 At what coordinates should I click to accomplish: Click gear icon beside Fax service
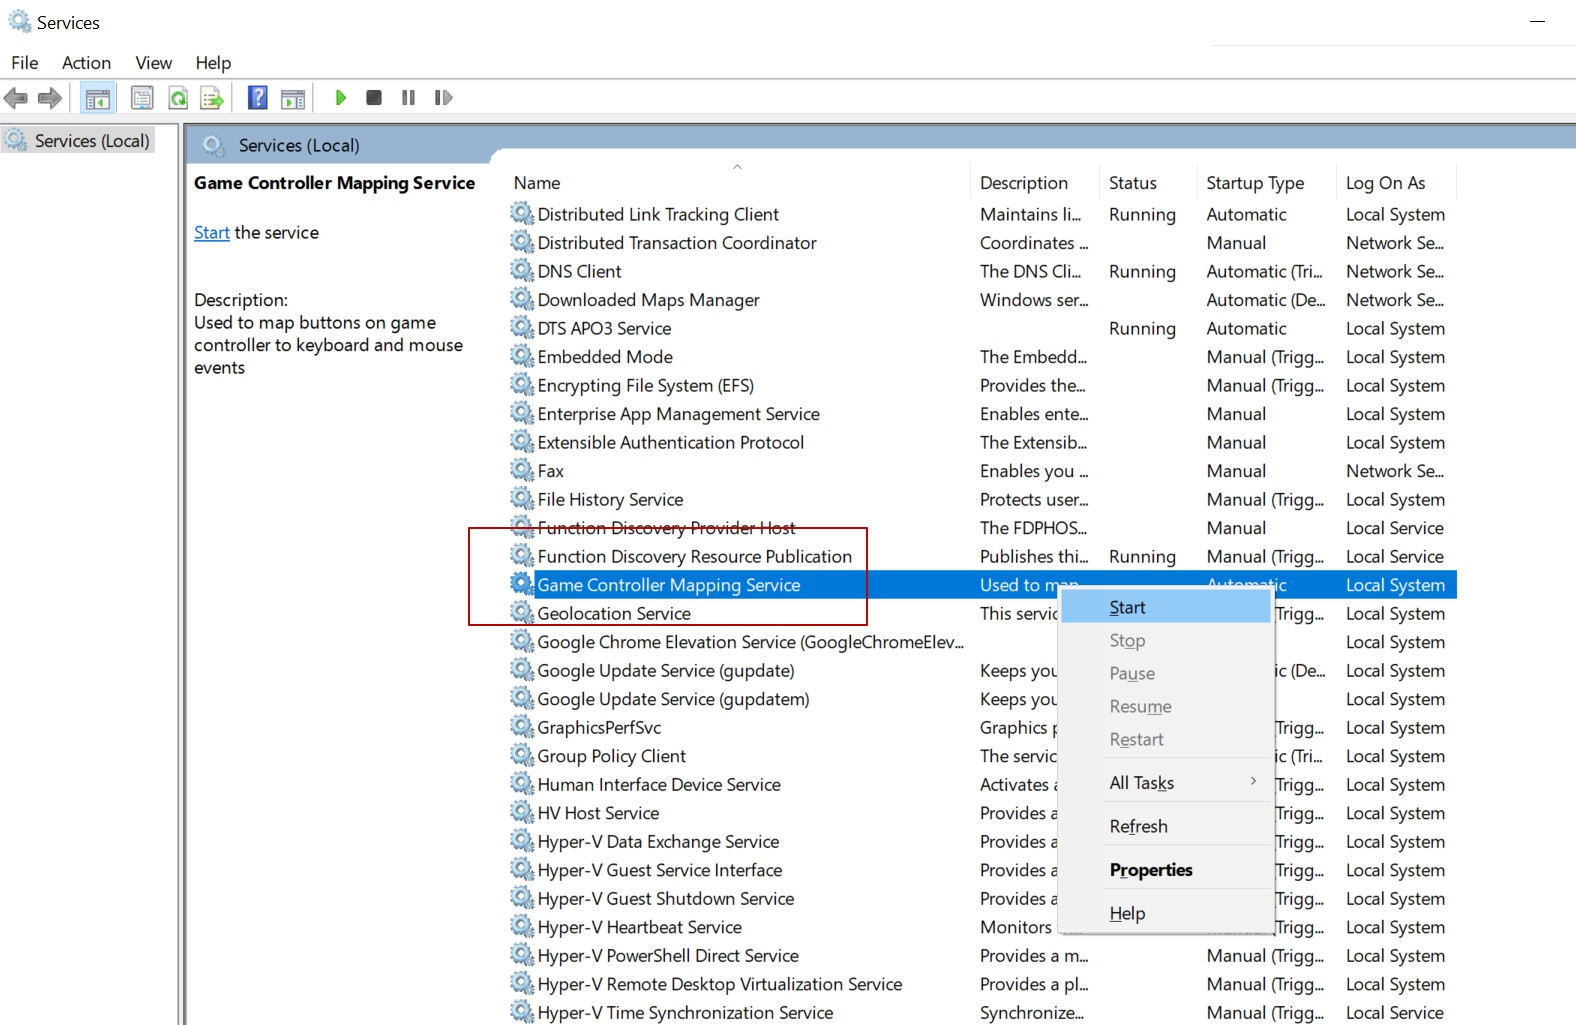(x=522, y=469)
